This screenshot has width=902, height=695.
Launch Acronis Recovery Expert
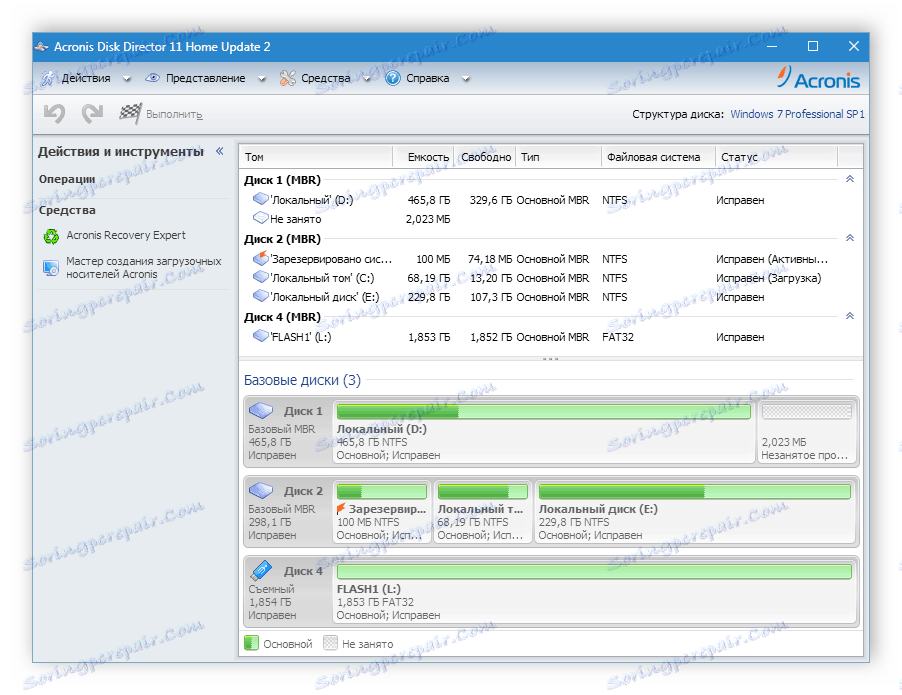(x=126, y=235)
